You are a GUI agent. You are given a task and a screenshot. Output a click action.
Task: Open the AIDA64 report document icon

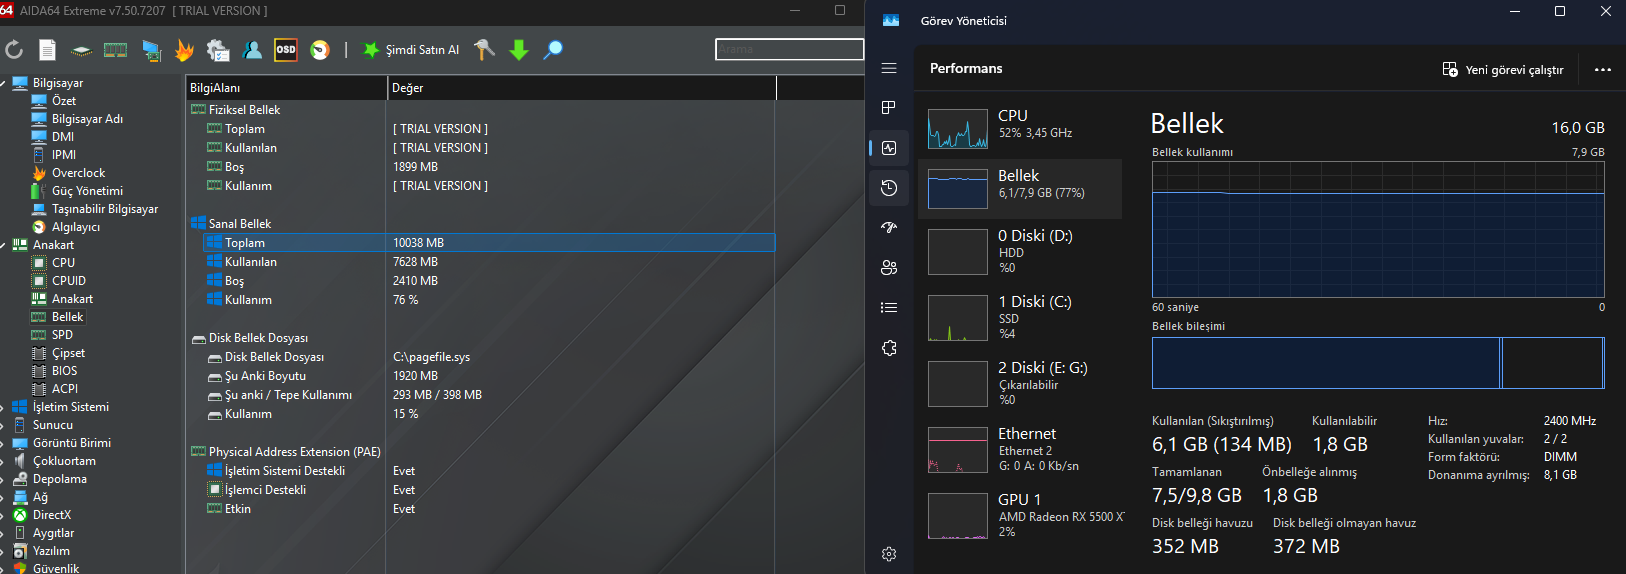click(47, 49)
